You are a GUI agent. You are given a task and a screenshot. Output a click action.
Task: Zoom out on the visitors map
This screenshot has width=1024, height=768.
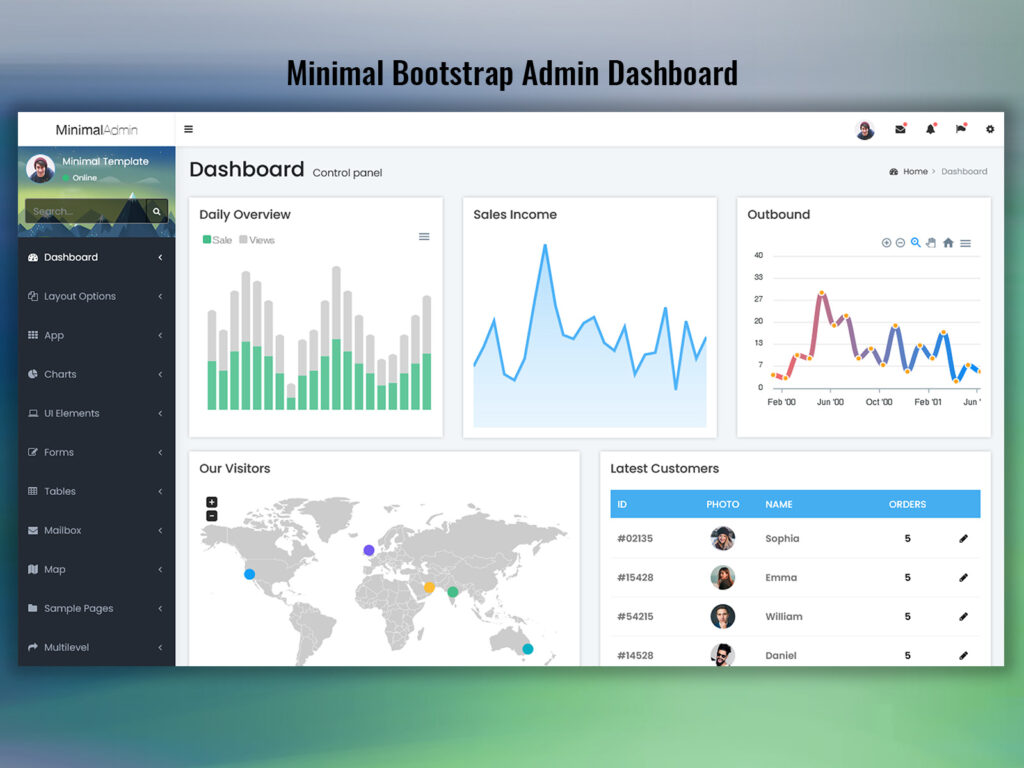[212, 516]
